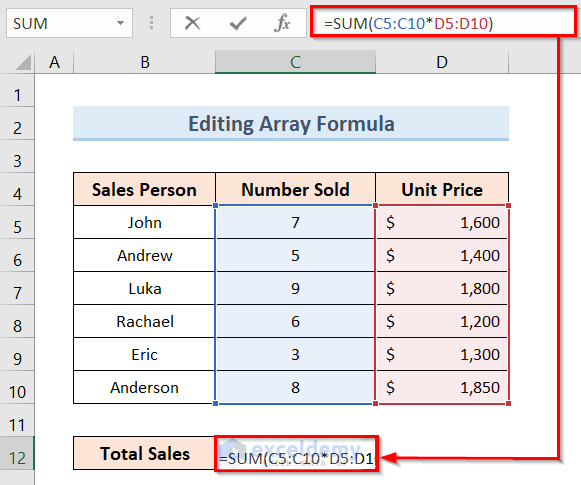Open the Name Box dropdown arrow
Screen dimensions: 581x485
[120, 23]
